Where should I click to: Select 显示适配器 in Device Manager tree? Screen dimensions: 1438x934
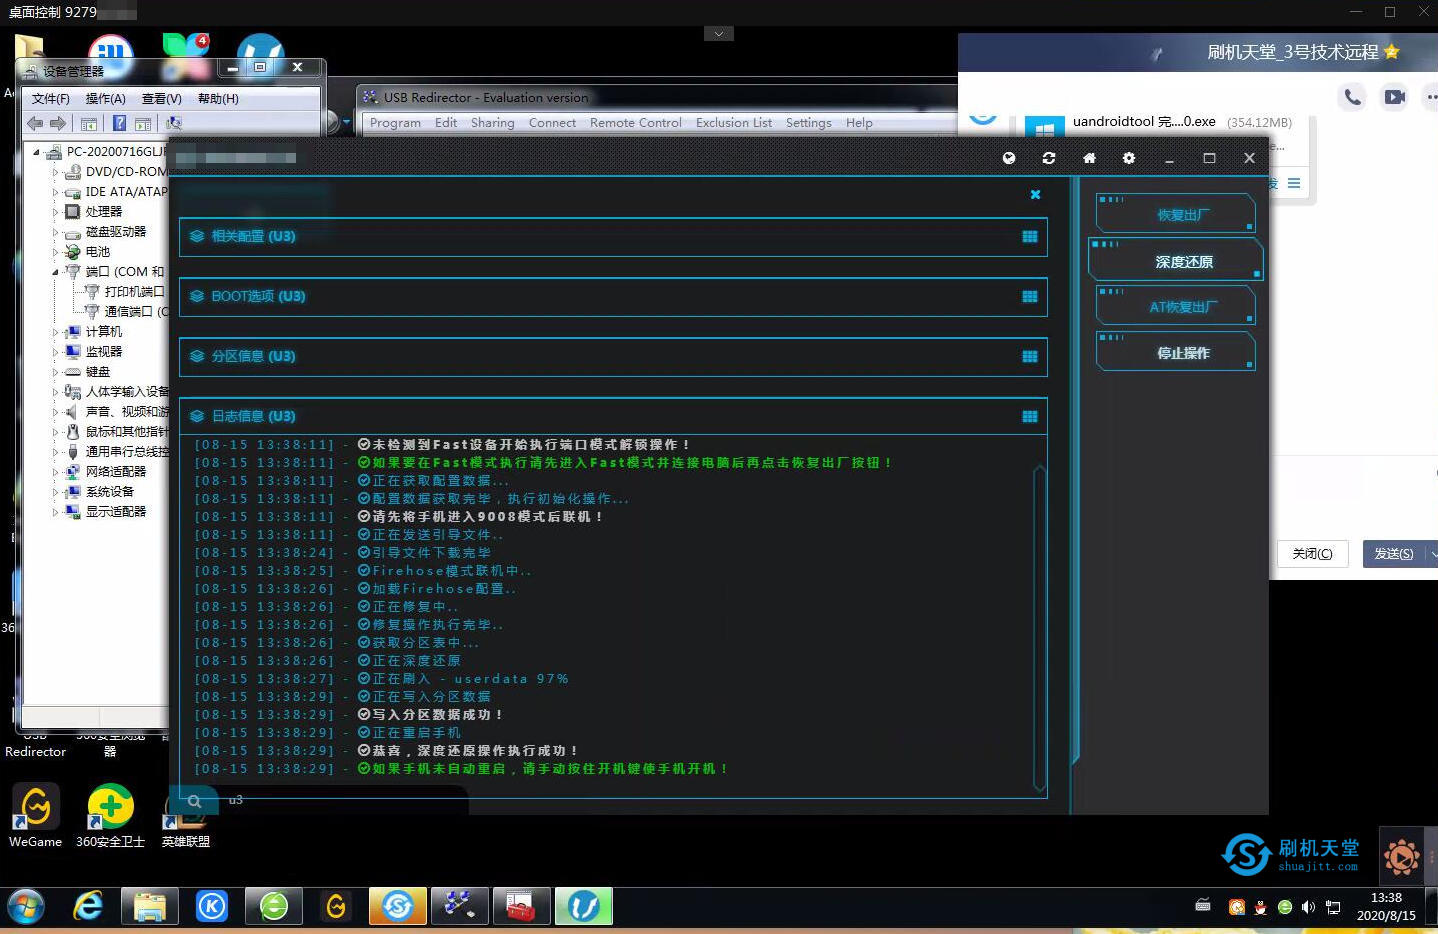click(116, 512)
